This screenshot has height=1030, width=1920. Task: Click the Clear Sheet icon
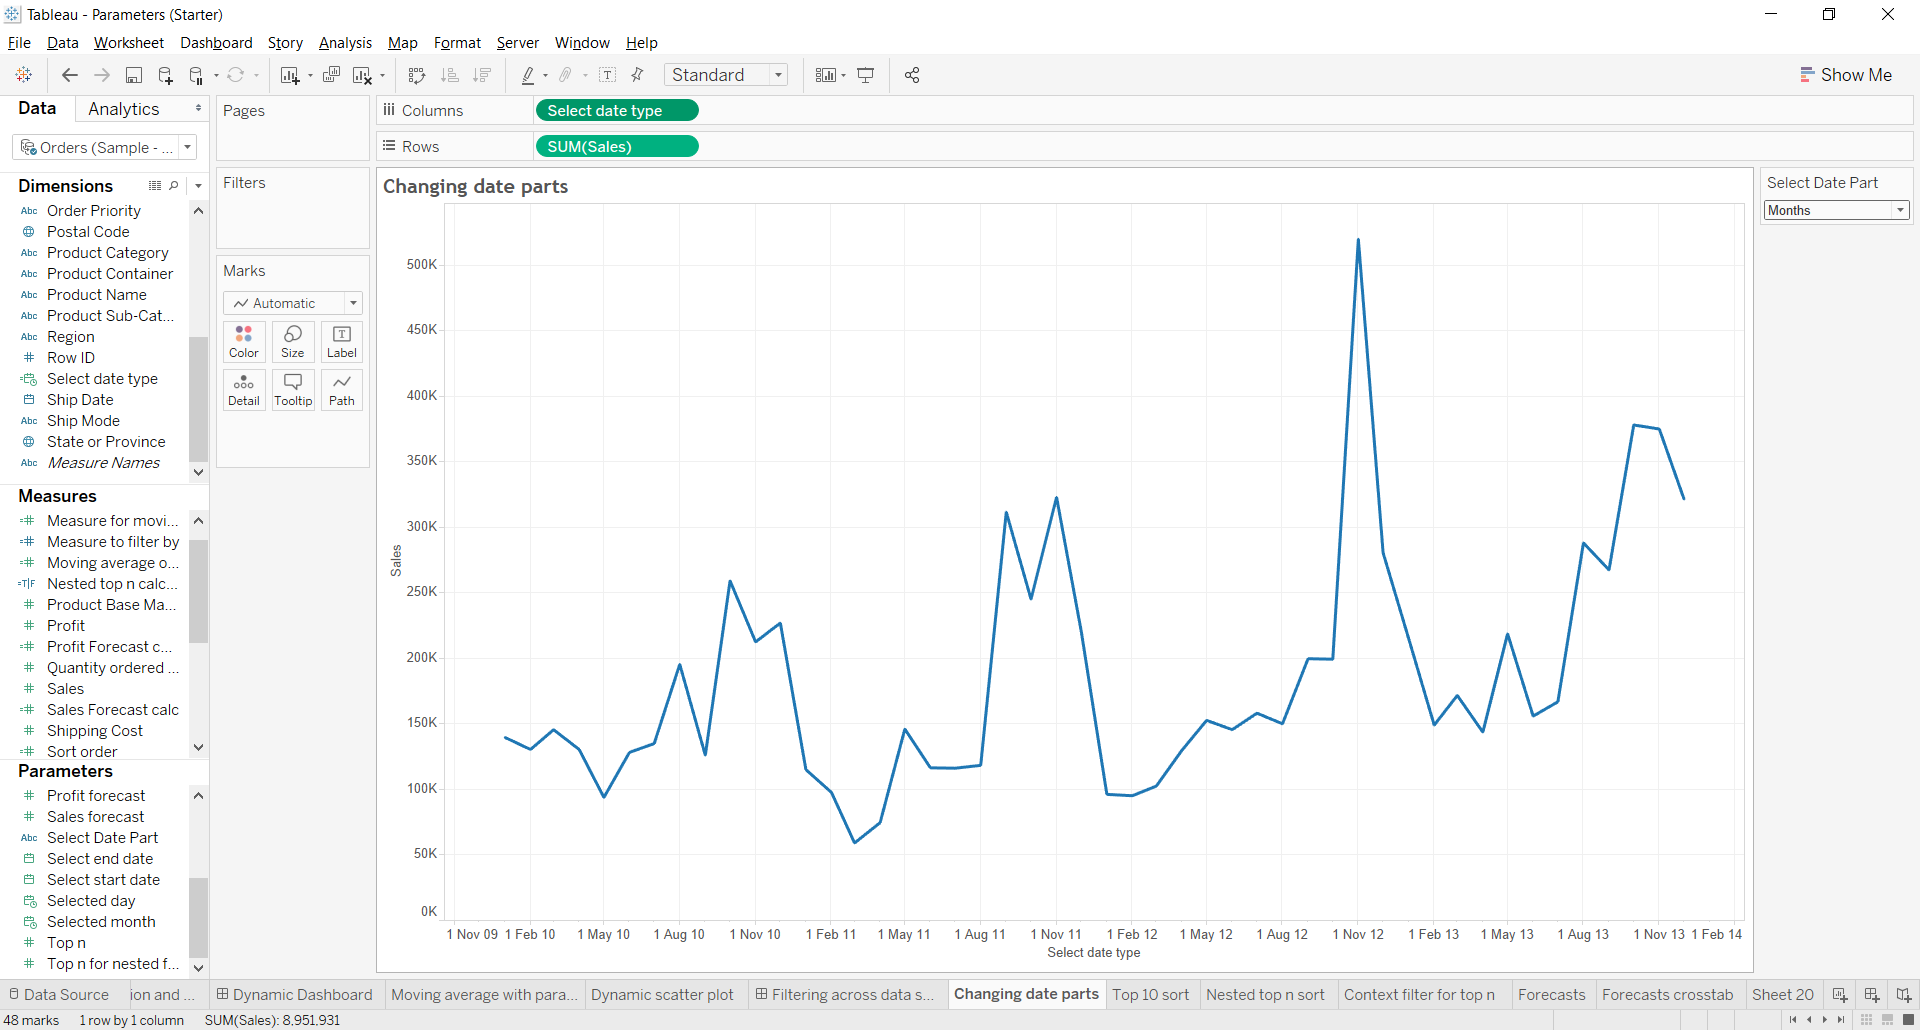point(362,75)
